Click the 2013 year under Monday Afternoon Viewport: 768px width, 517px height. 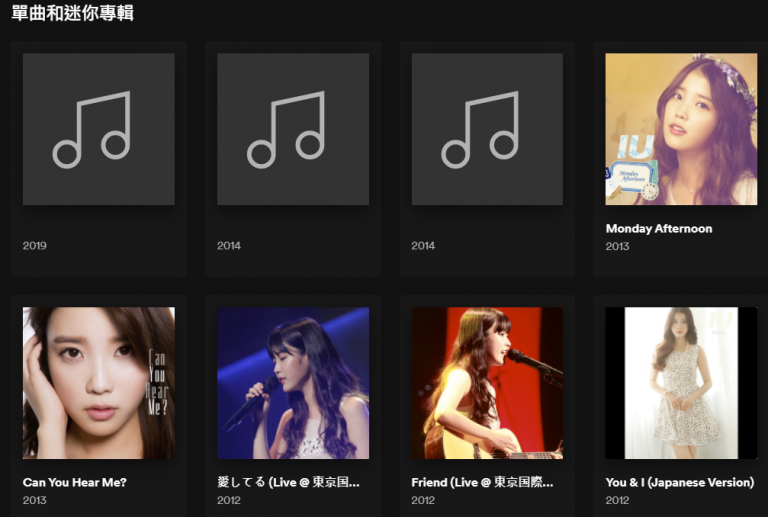coord(617,246)
